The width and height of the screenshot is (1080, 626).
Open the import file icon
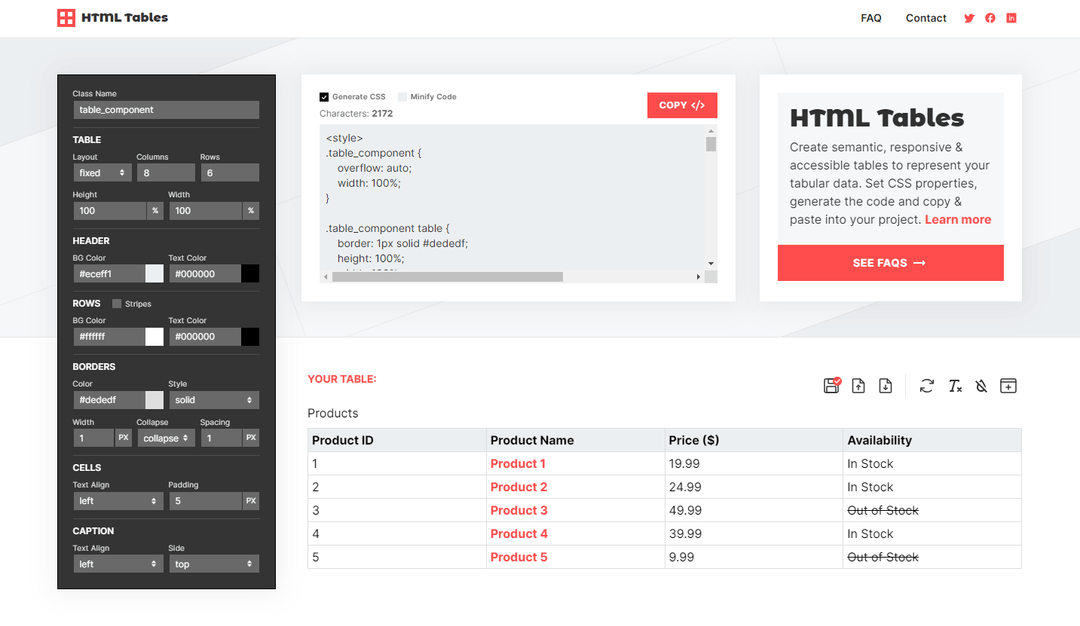tap(858, 385)
